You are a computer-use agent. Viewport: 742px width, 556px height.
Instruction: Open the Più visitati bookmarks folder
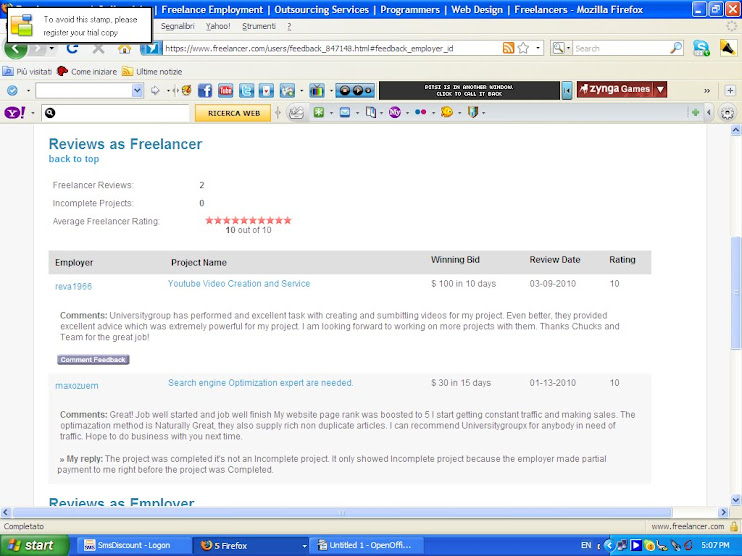tap(27, 71)
